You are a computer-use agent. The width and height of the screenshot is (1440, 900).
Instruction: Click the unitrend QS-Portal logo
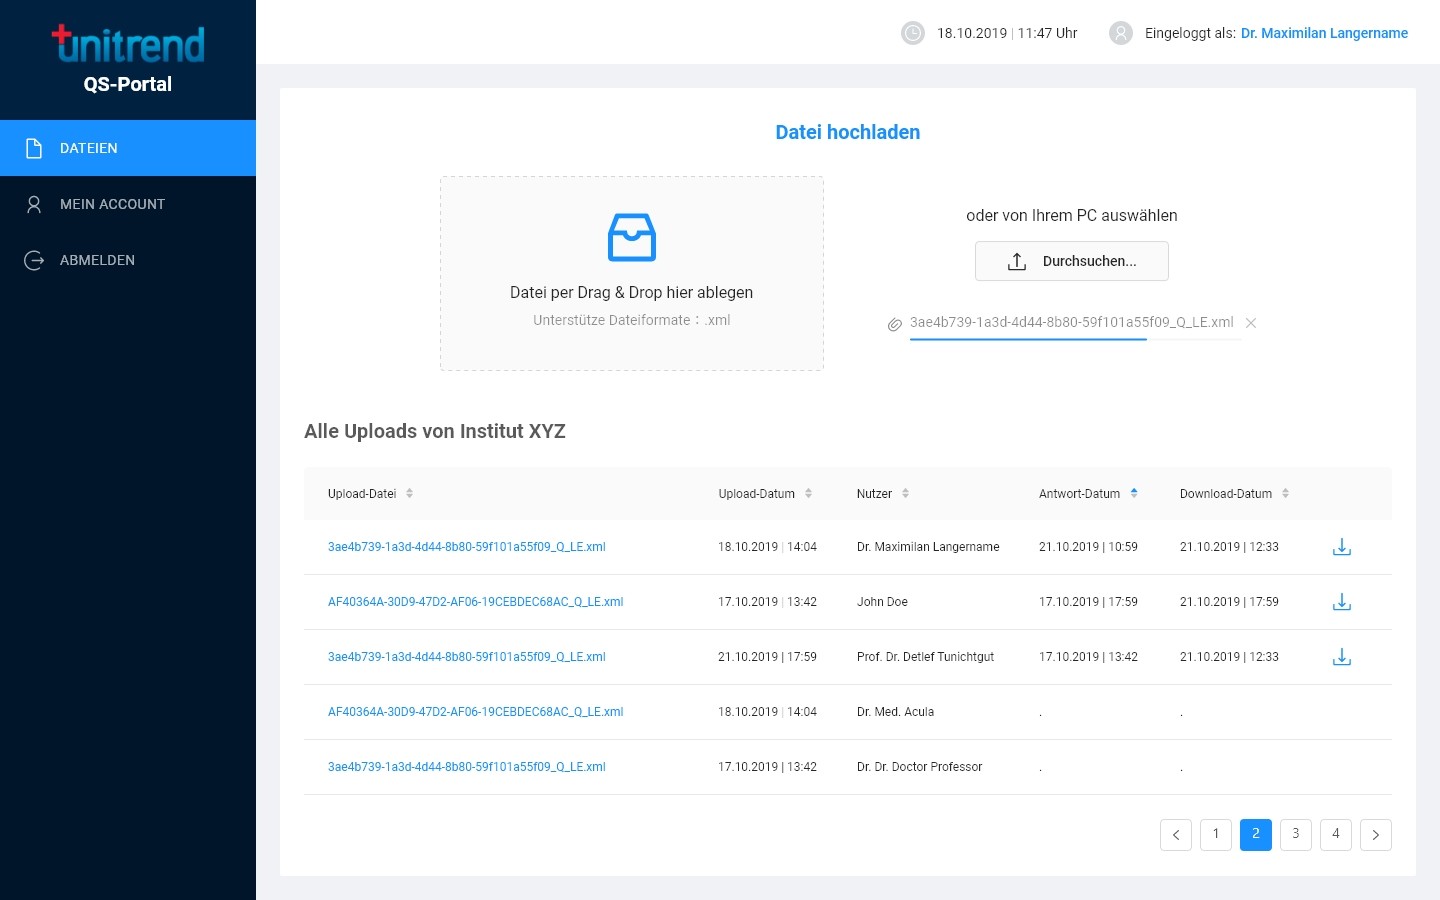tap(128, 60)
